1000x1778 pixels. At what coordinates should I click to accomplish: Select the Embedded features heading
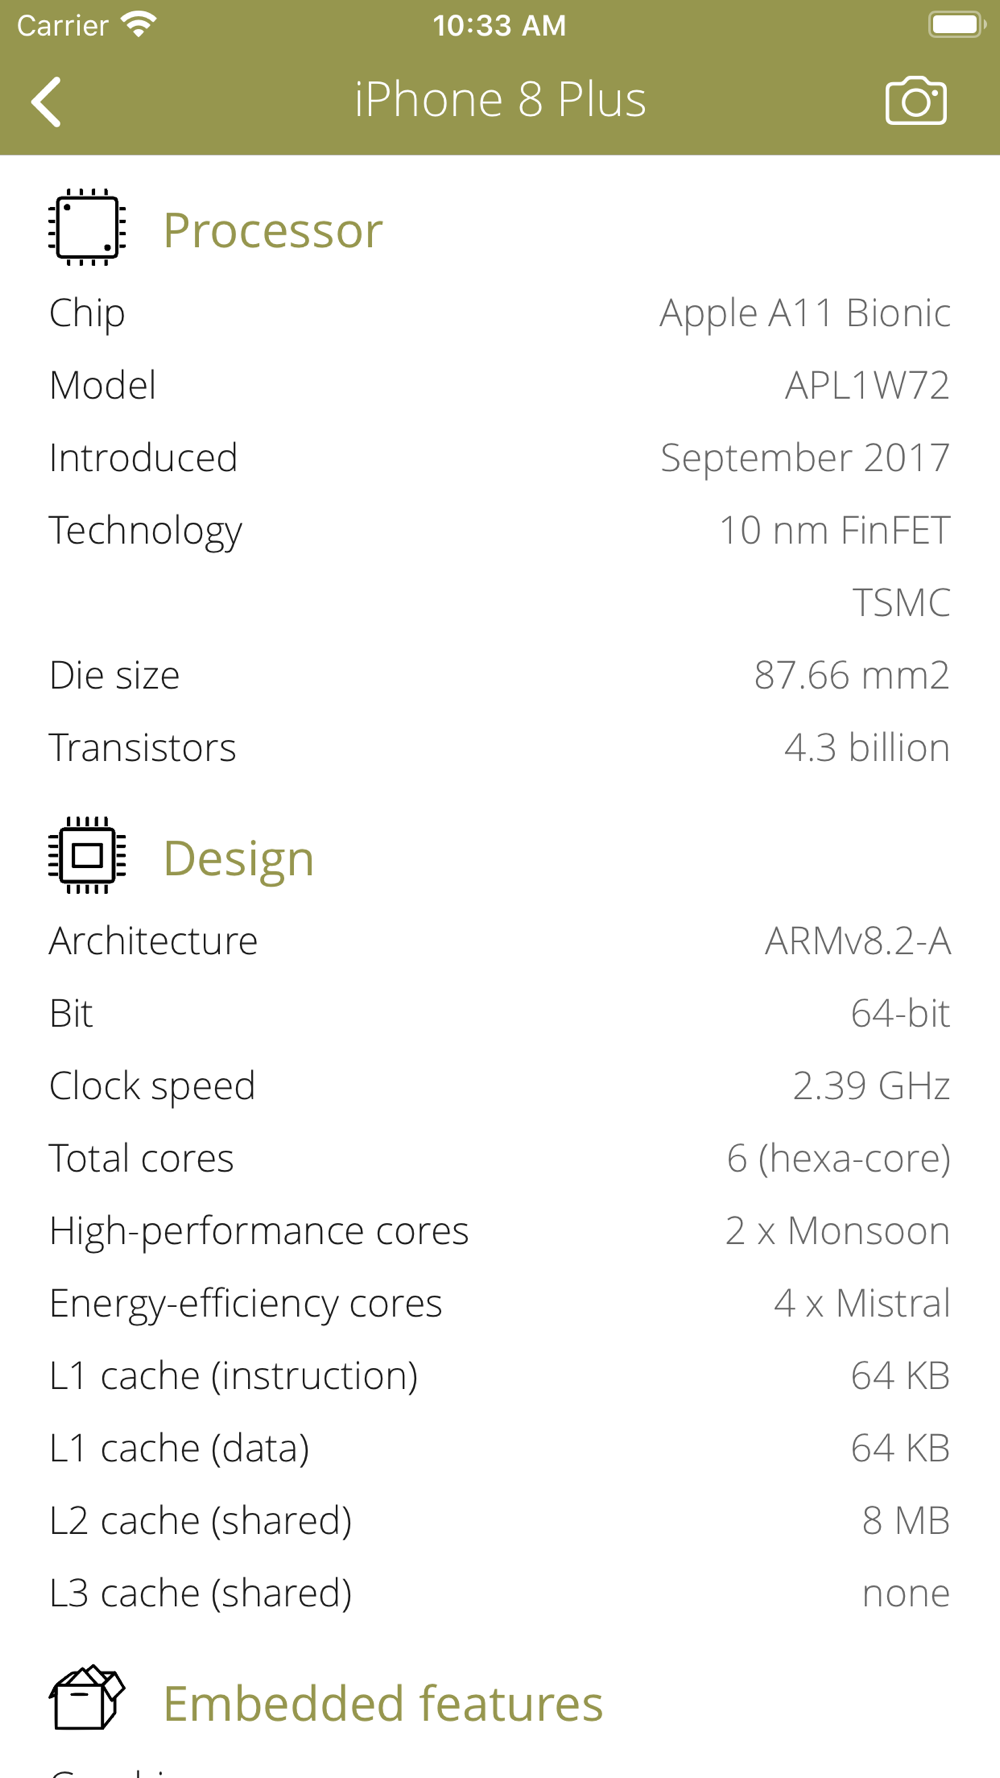[x=383, y=1703]
